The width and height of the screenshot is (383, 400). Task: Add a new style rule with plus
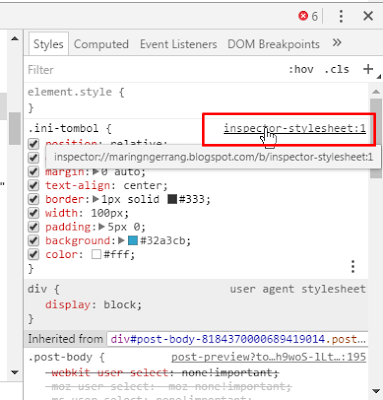tap(368, 69)
